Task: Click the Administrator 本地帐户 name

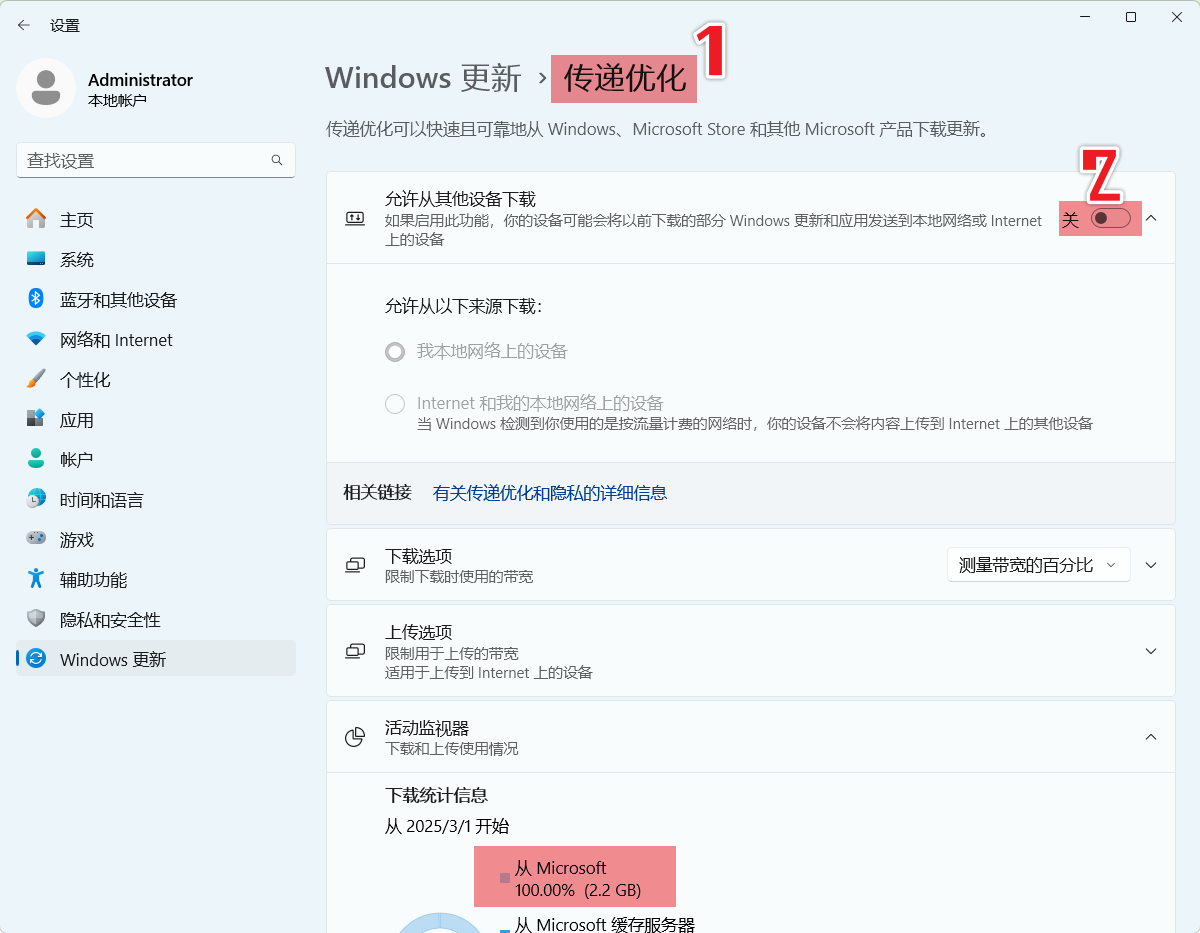Action: coord(140,89)
